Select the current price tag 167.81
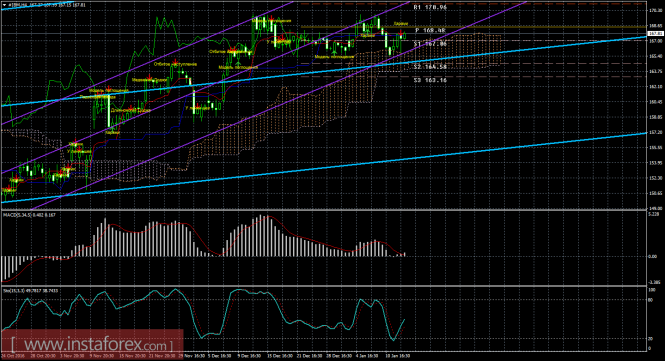665x361 pixels. (656, 33)
